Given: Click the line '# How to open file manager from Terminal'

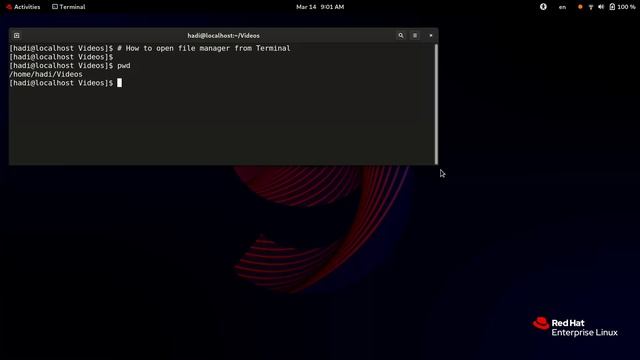Looking at the screenshot, I should [204, 48].
